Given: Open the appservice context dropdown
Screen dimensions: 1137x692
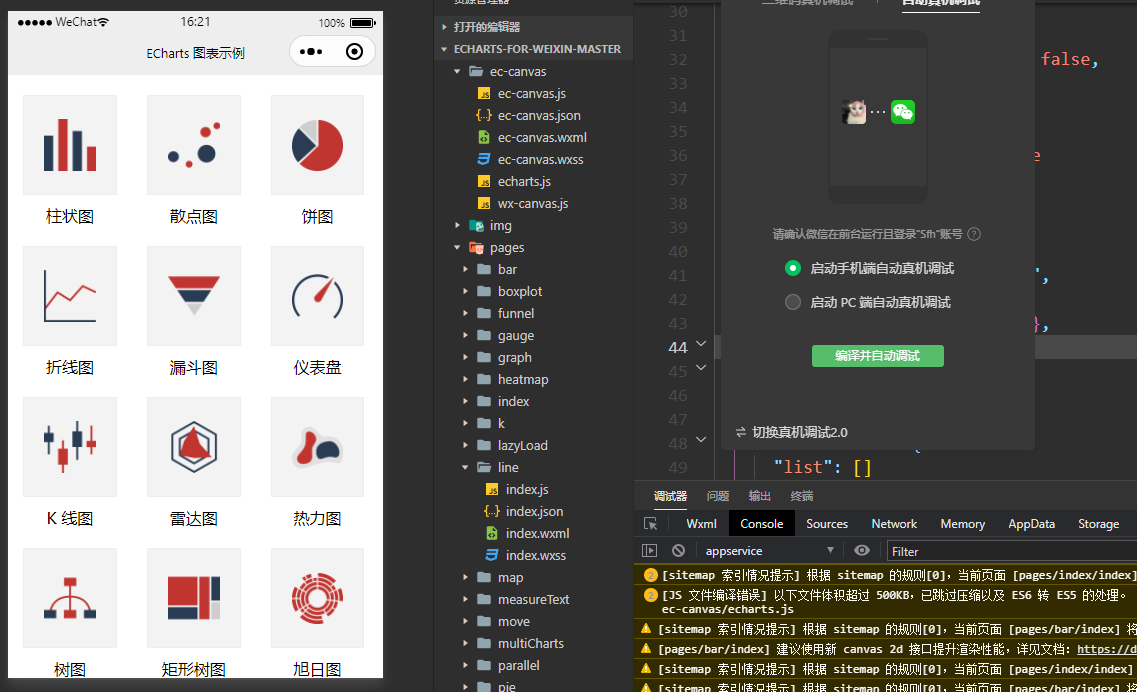Looking at the screenshot, I should point(769,551).
